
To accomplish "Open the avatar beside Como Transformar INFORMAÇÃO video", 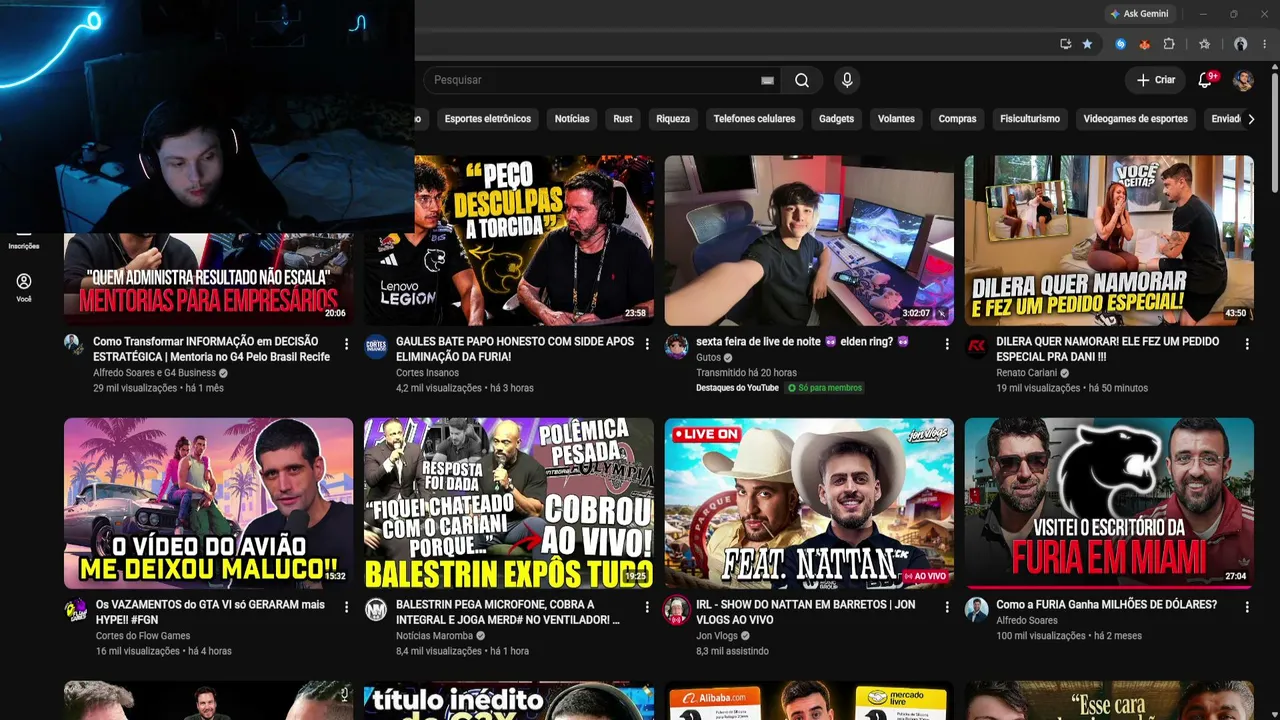I will tap(74, 345).
